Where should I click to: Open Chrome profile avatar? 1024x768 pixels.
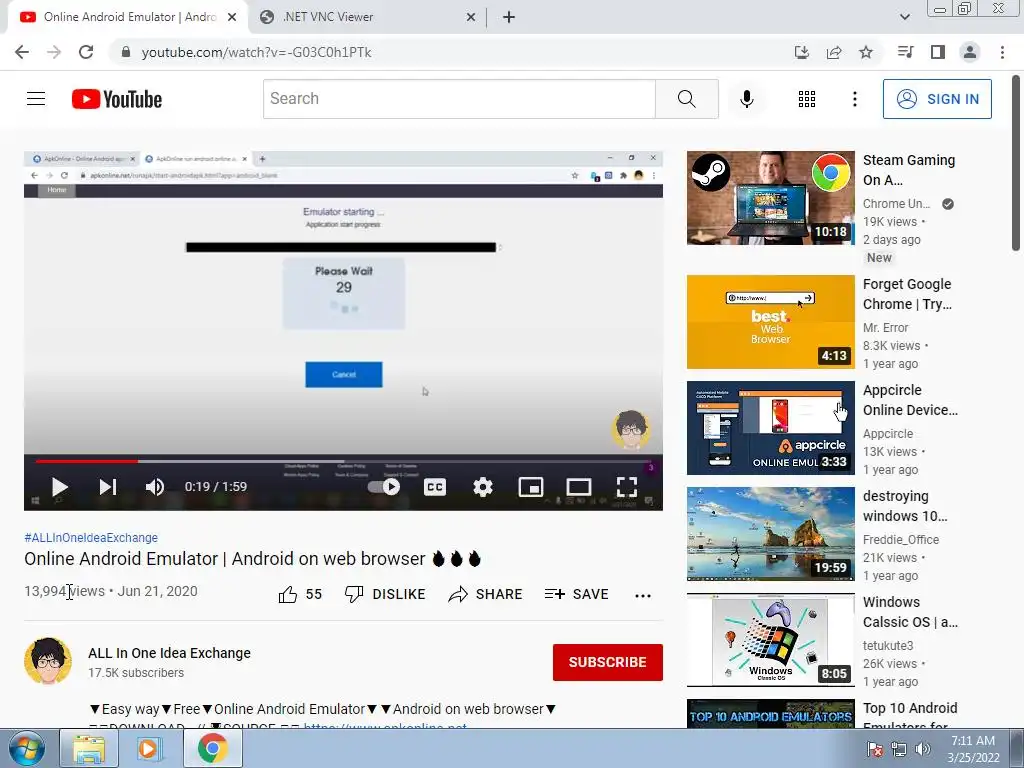[970, 52]
